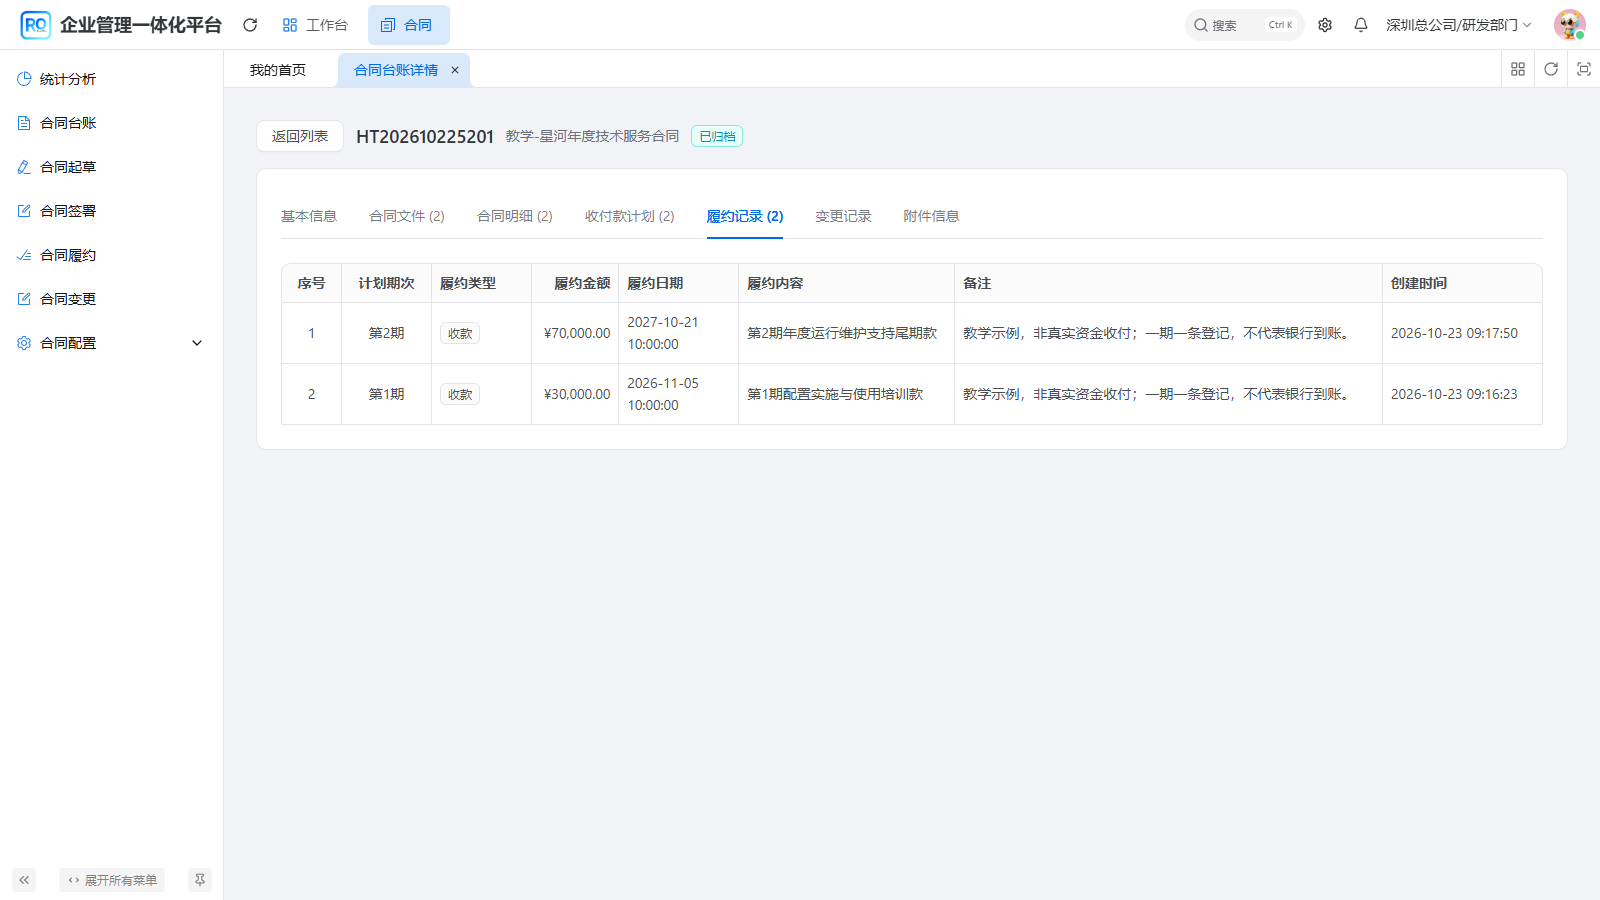Select the 履约记录 (2) tab
The width and height of the screenshot is (1600, 900).
coord(745,216)
